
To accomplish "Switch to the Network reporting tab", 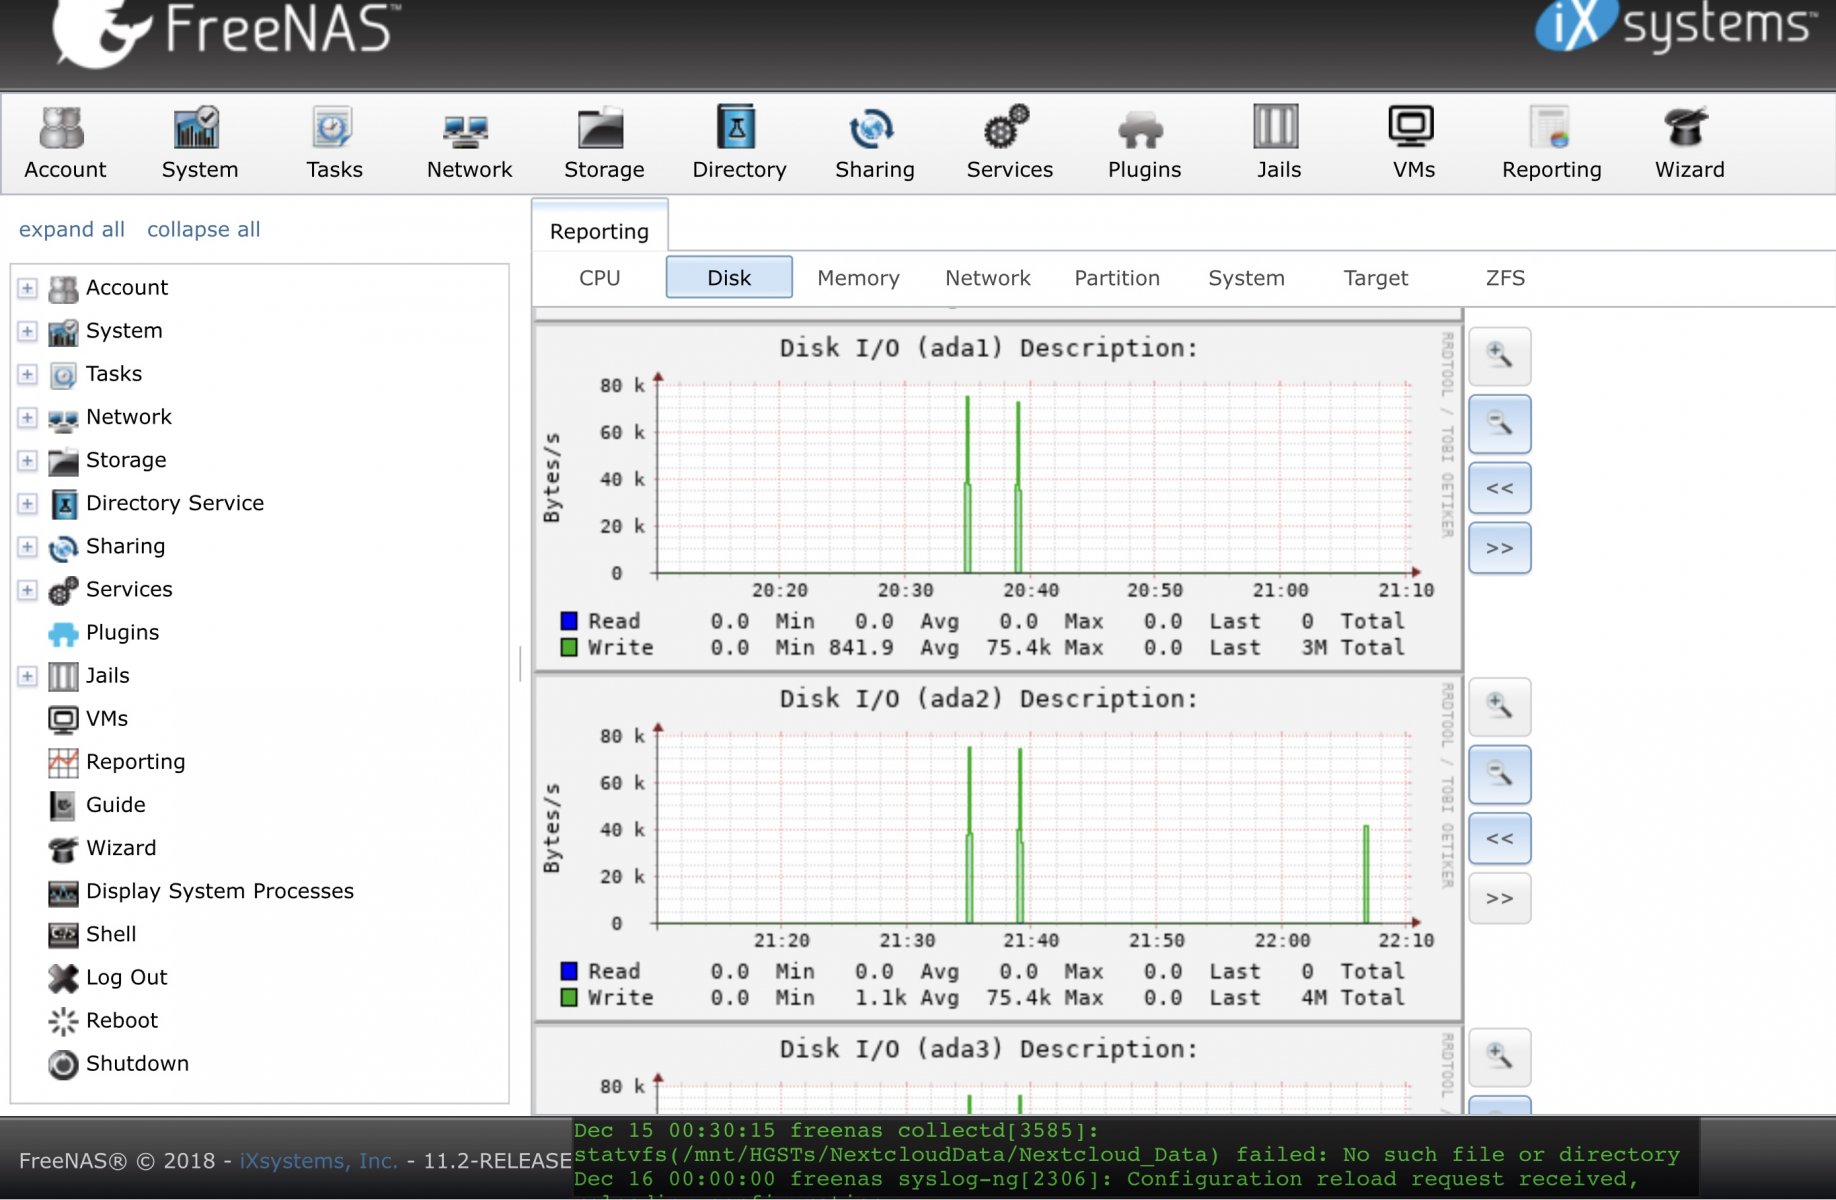I will point(987,278).
